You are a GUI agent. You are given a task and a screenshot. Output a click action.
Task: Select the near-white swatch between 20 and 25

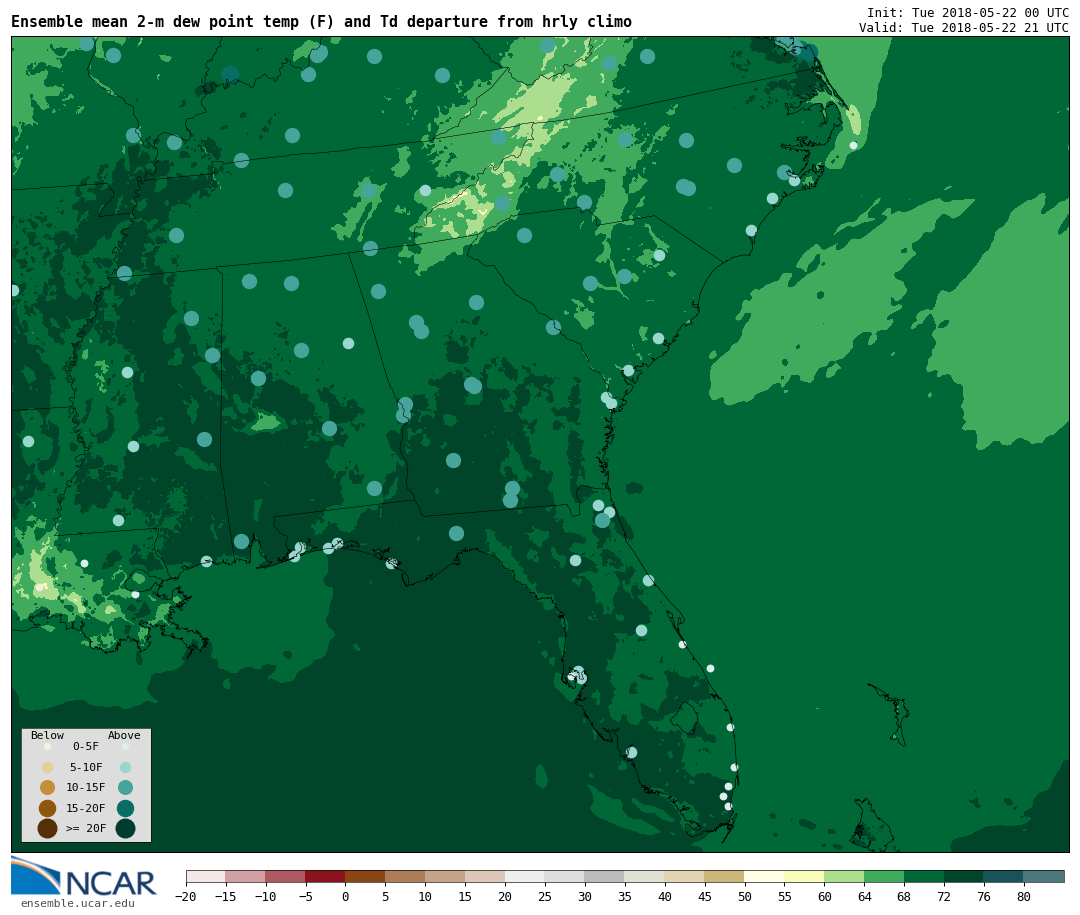(x=526, y=876)
